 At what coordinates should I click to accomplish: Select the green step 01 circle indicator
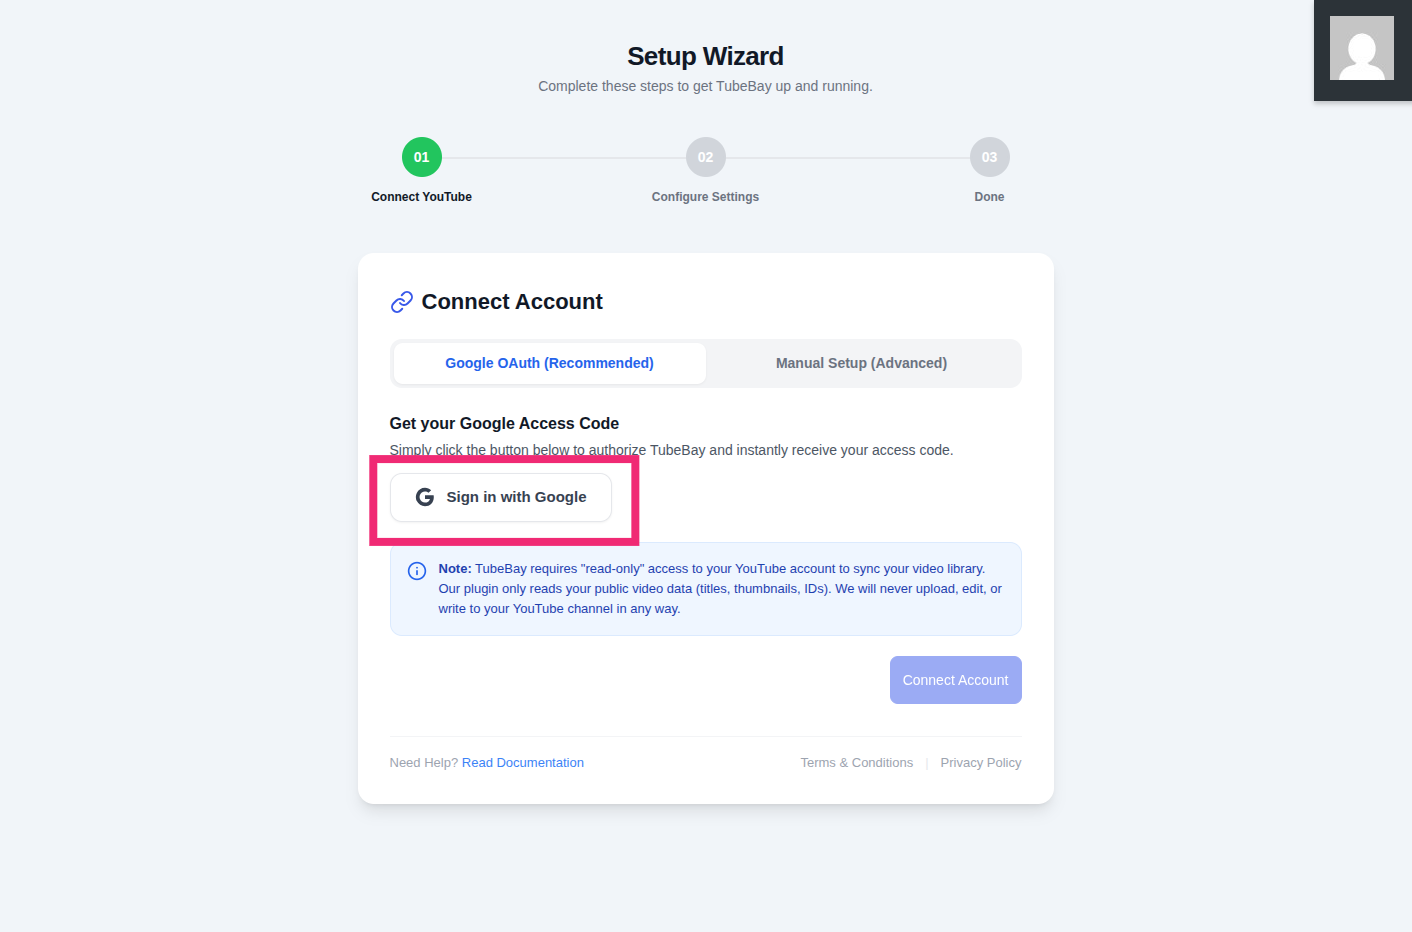(421, 157)
